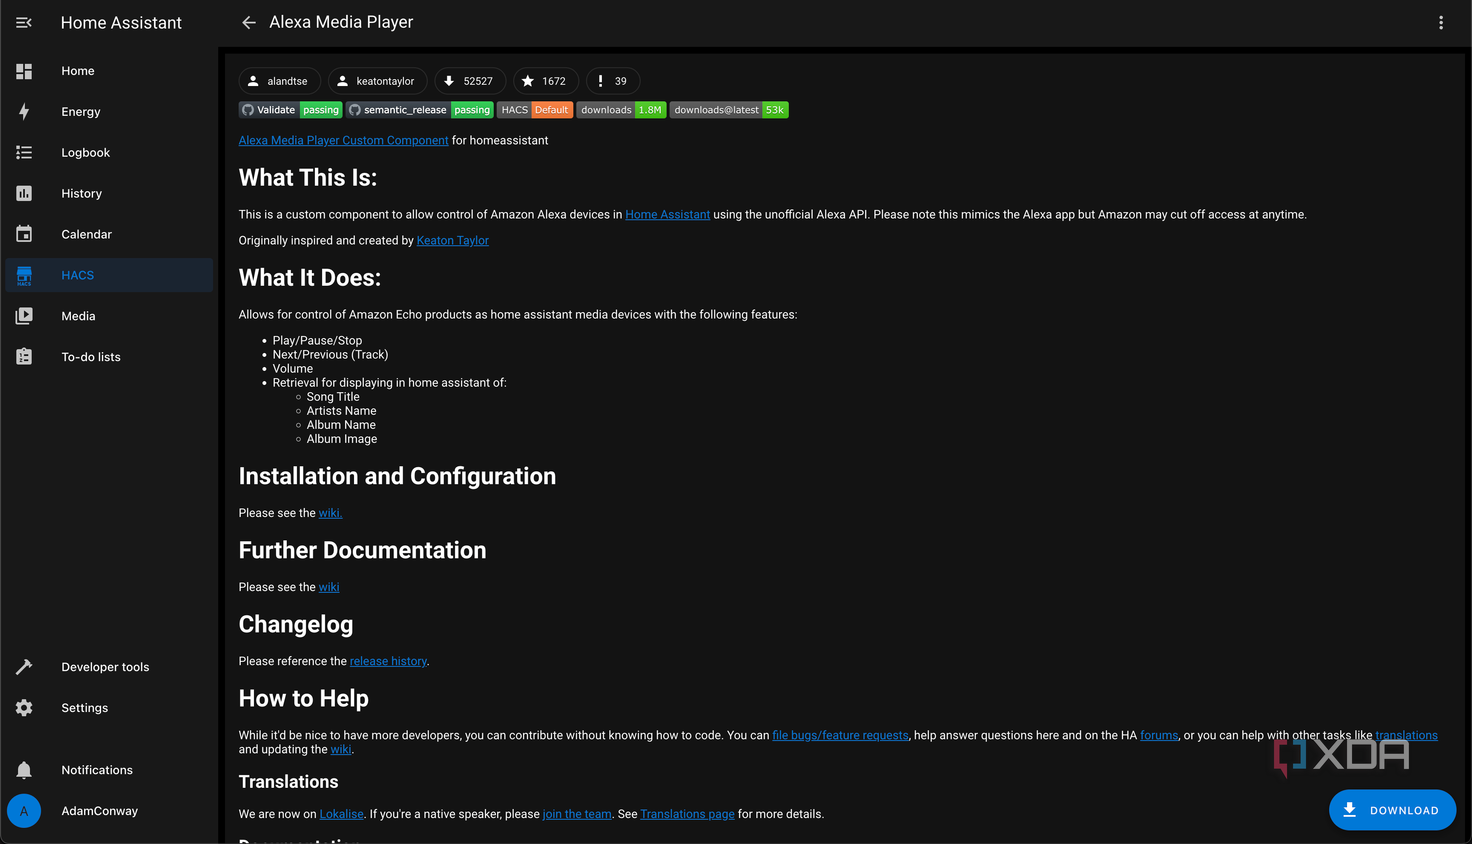Open Logbook in the sidebar menu
Screen dimensions: 1472x844
(109, 153)
